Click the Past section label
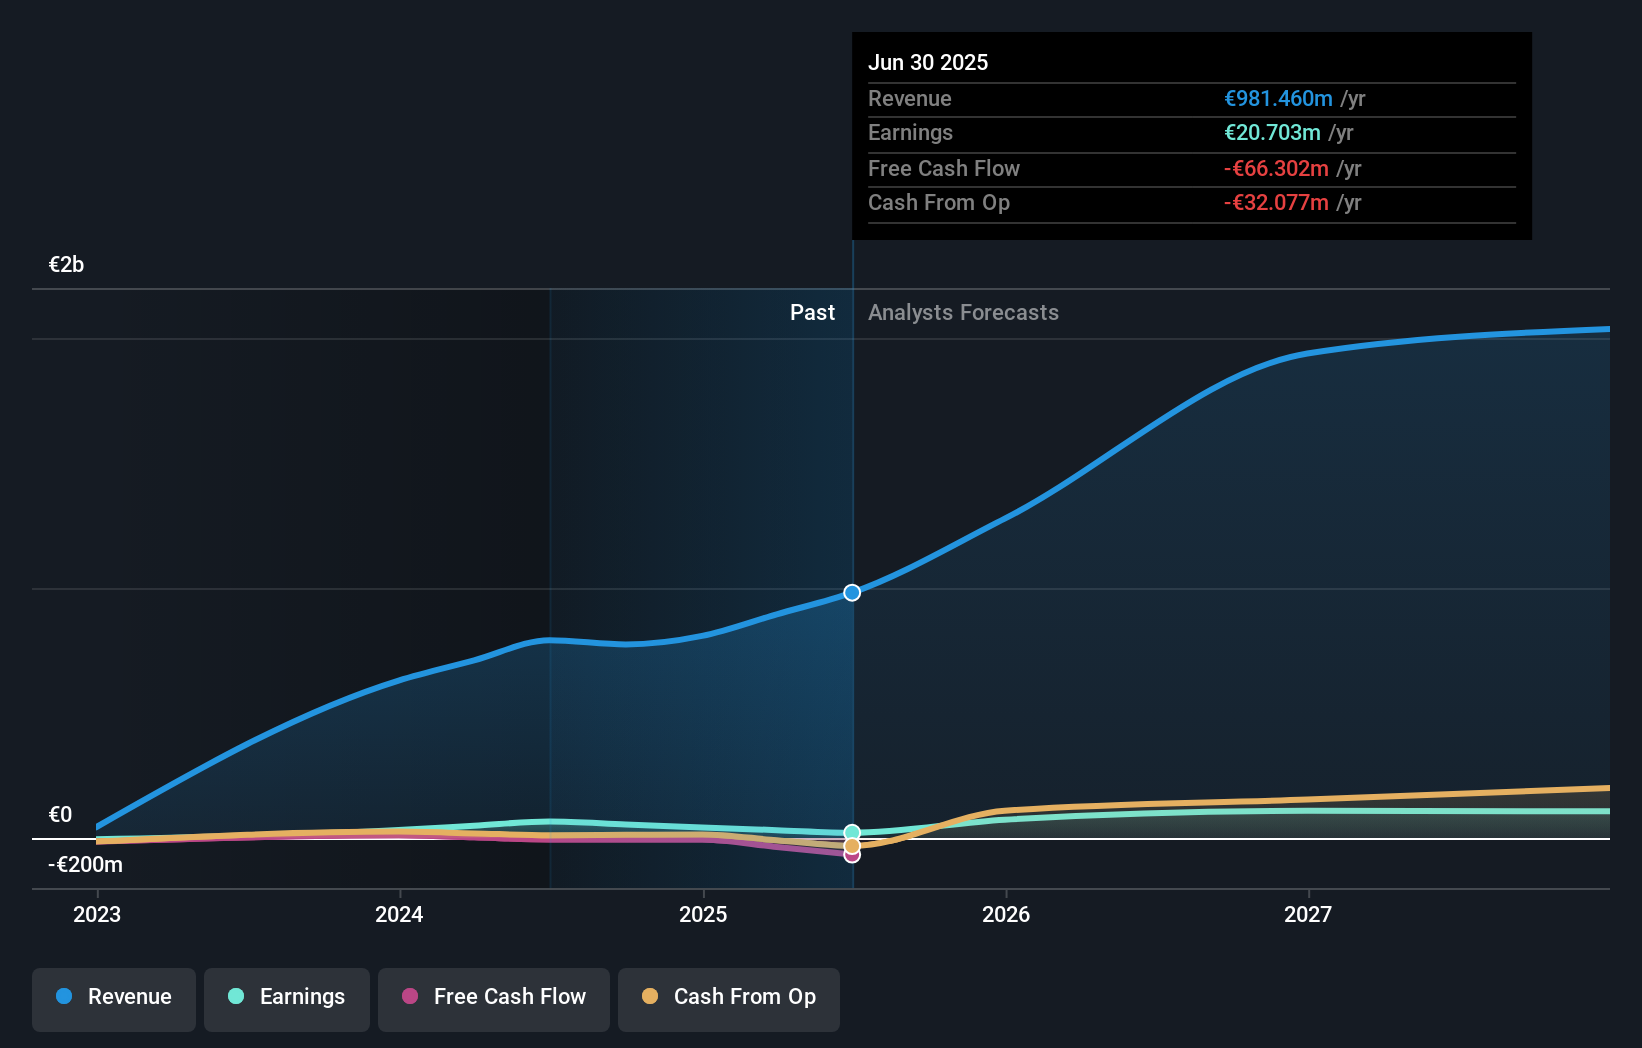 pyautogui.click(x=812, y=312)
